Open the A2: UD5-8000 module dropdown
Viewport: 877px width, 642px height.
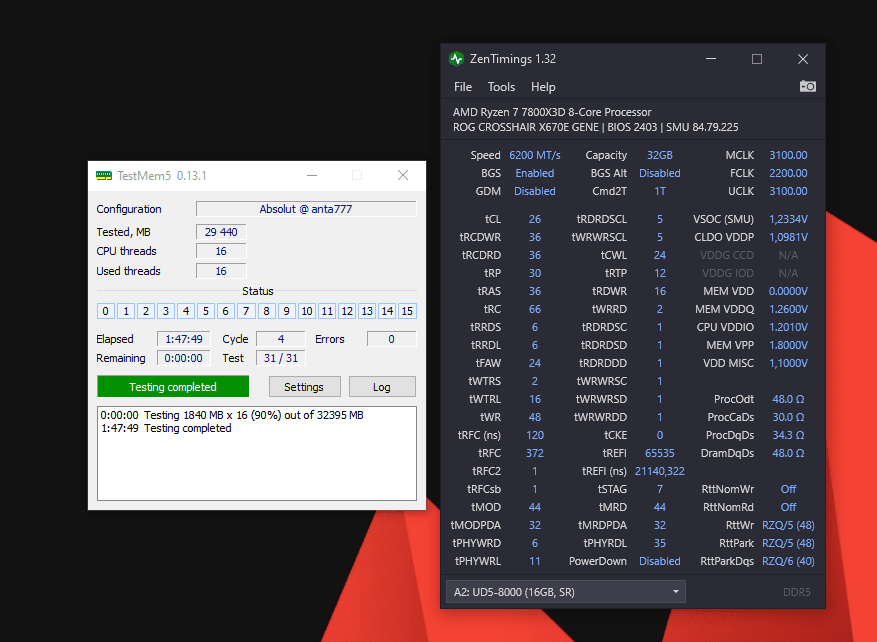(x=565, y=592)
